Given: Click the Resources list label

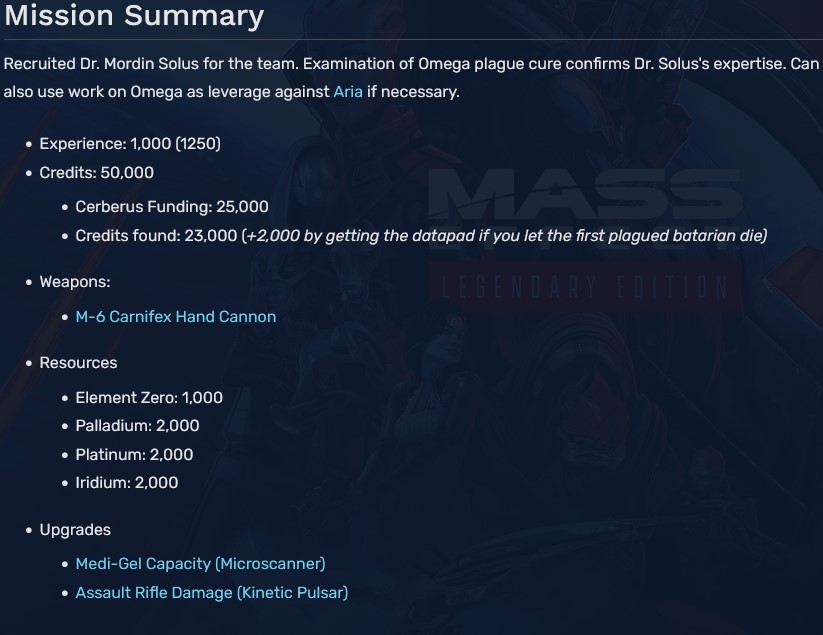Looking at the screenshot, I should [x=78, y=362].
